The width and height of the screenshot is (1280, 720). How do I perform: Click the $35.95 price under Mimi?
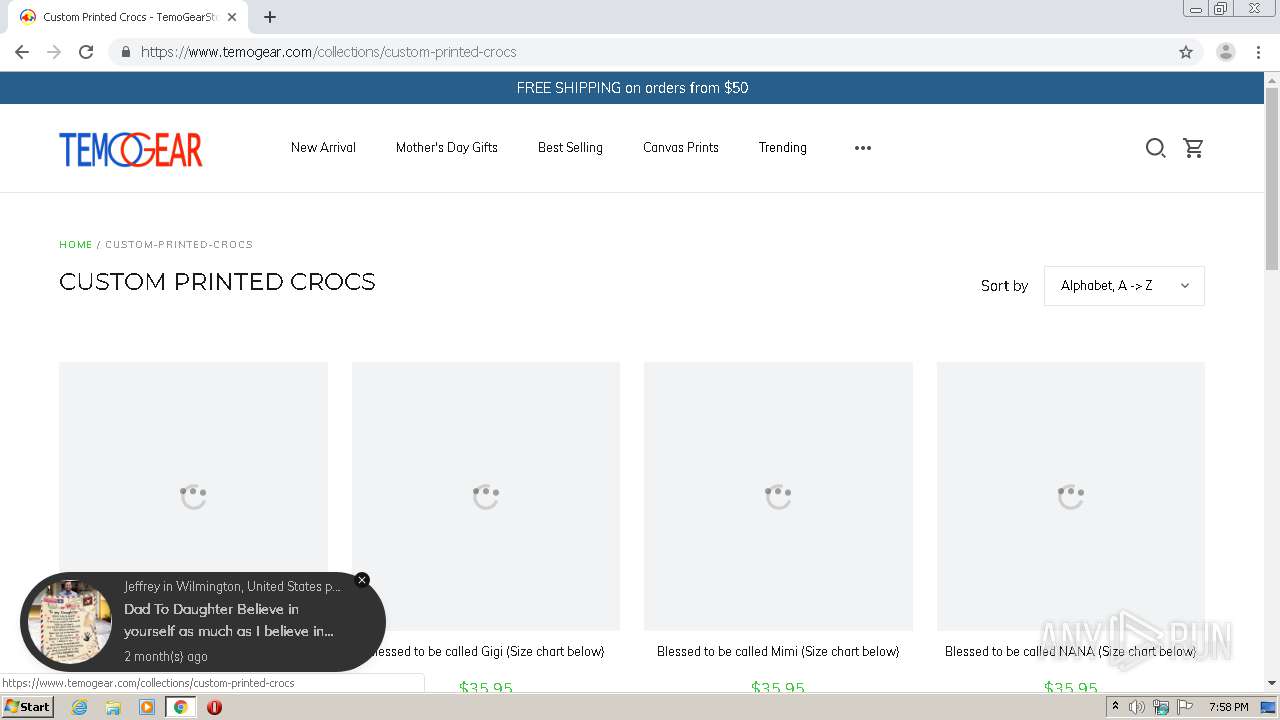point(778,688)
